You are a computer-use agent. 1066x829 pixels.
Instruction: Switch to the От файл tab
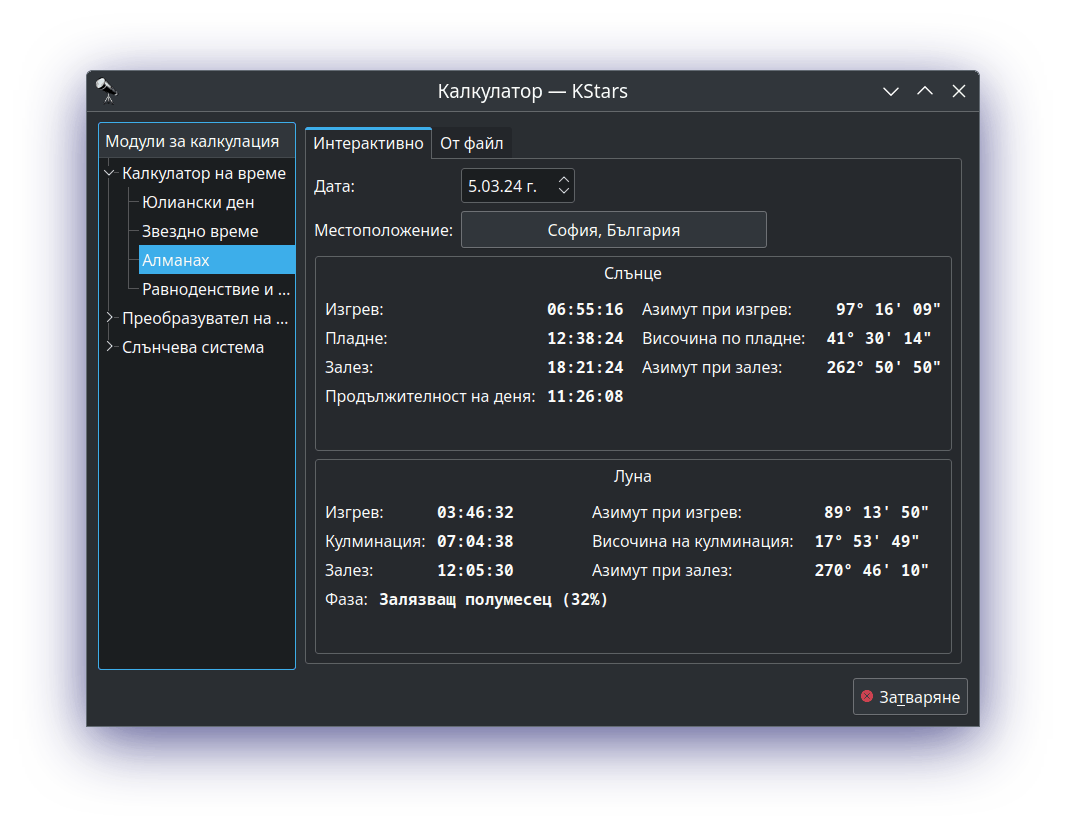pyautogui.click(x=471, y=143)
